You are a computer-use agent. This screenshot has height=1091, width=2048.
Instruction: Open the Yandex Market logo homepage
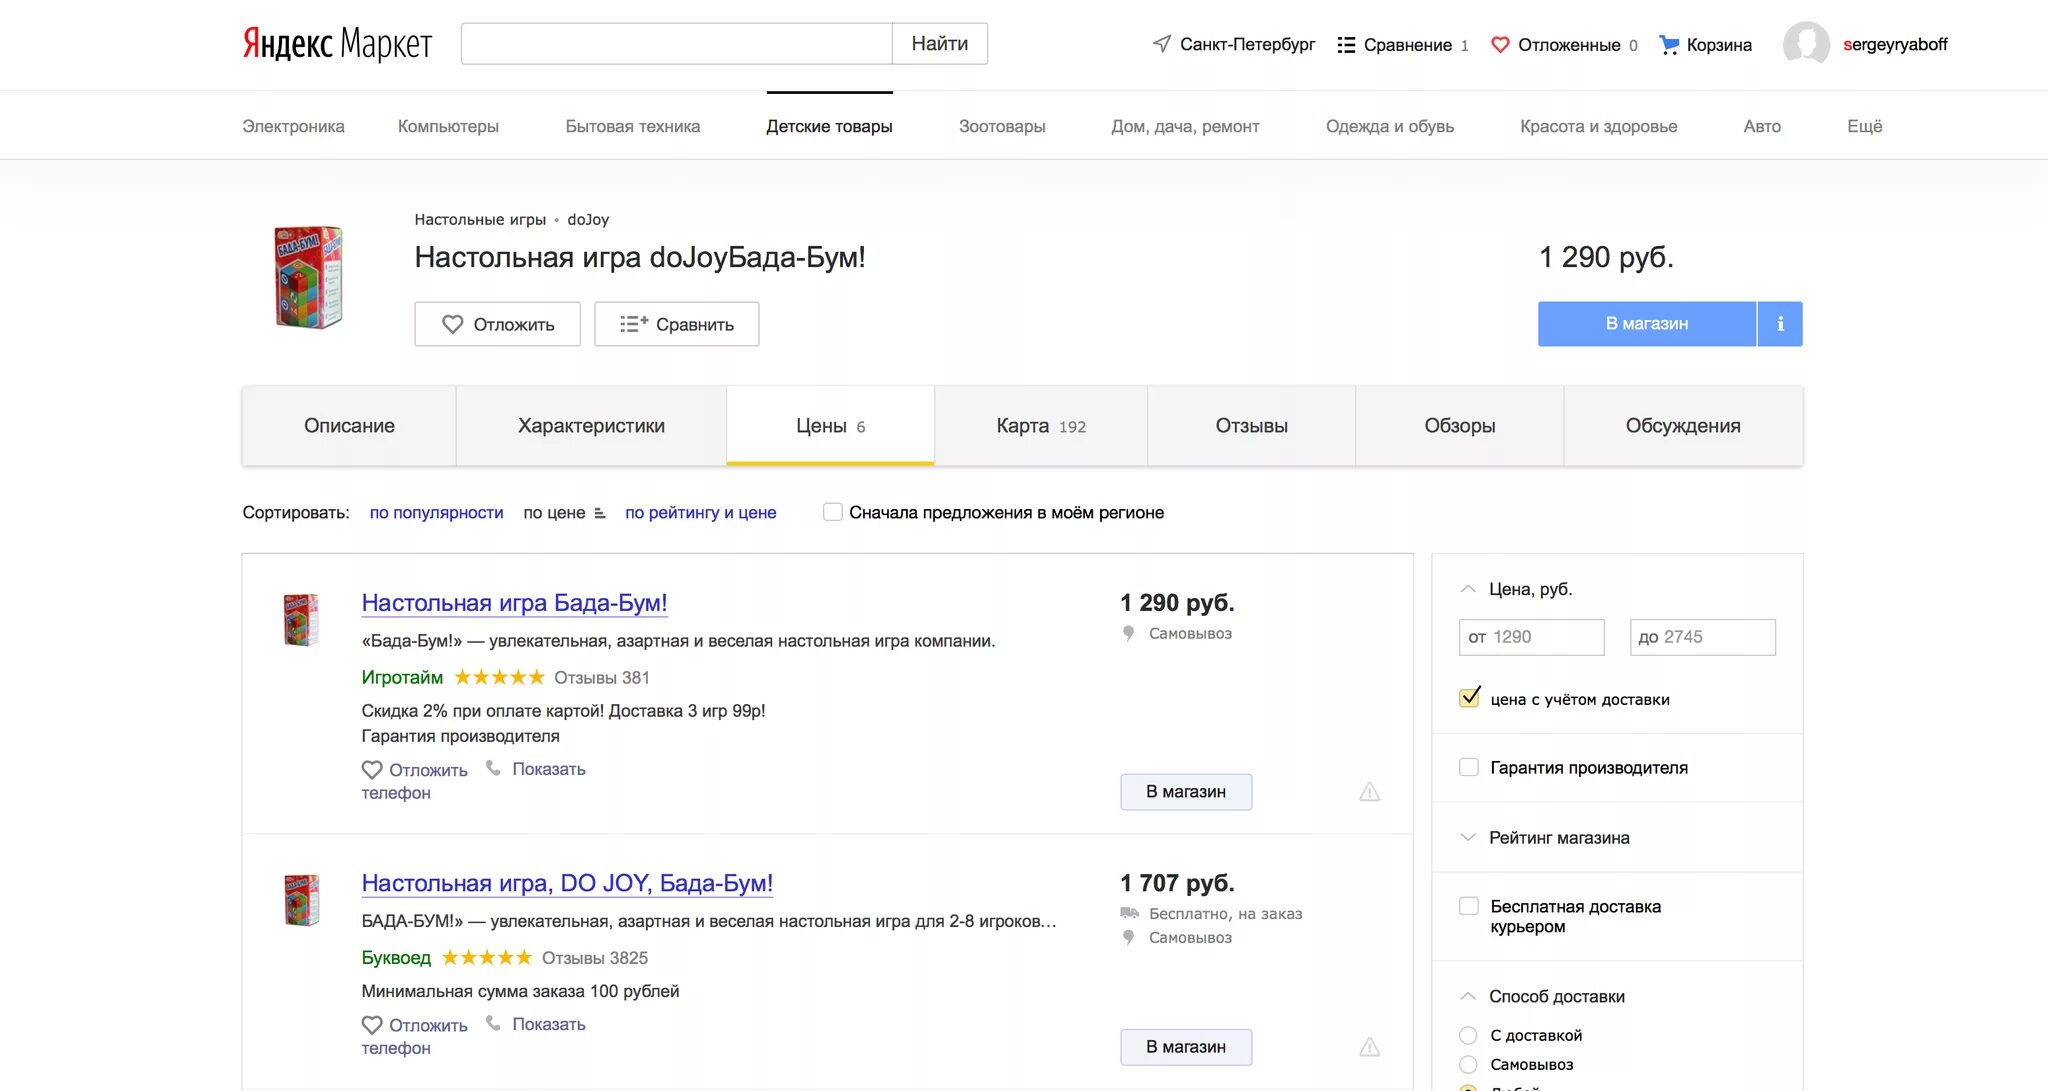(x=337, y=44)
